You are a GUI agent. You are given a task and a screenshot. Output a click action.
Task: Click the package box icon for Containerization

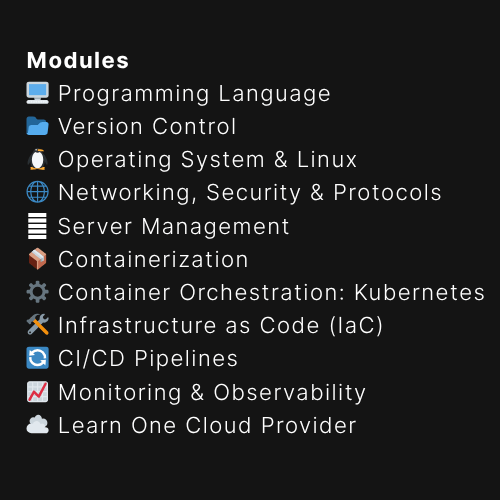coord(38,259)
